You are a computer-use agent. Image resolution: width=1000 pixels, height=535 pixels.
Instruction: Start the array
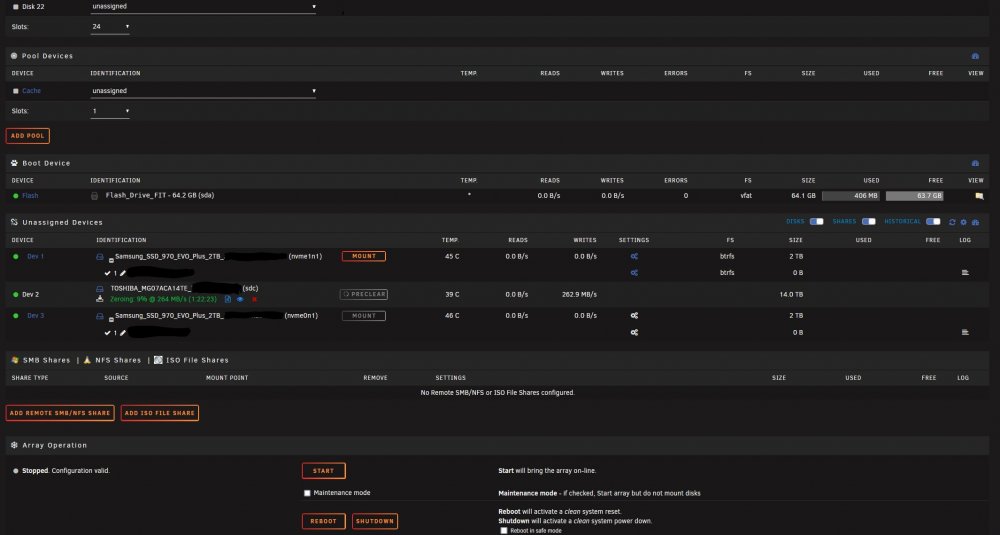coord(323,471)
